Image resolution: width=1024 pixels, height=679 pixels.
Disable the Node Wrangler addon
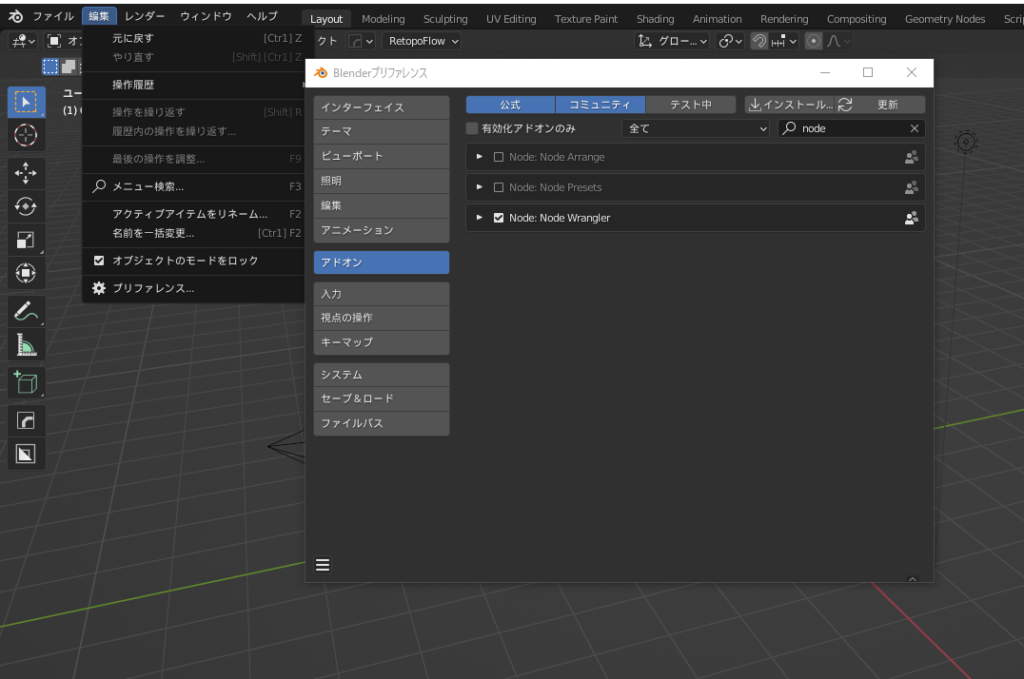coord(498,217)
